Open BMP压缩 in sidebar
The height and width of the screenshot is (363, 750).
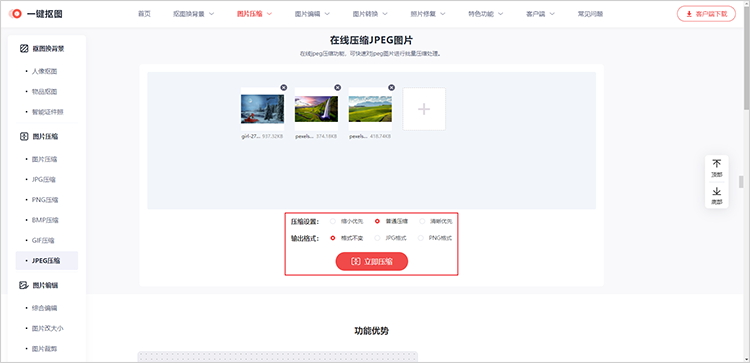[45, 220]
